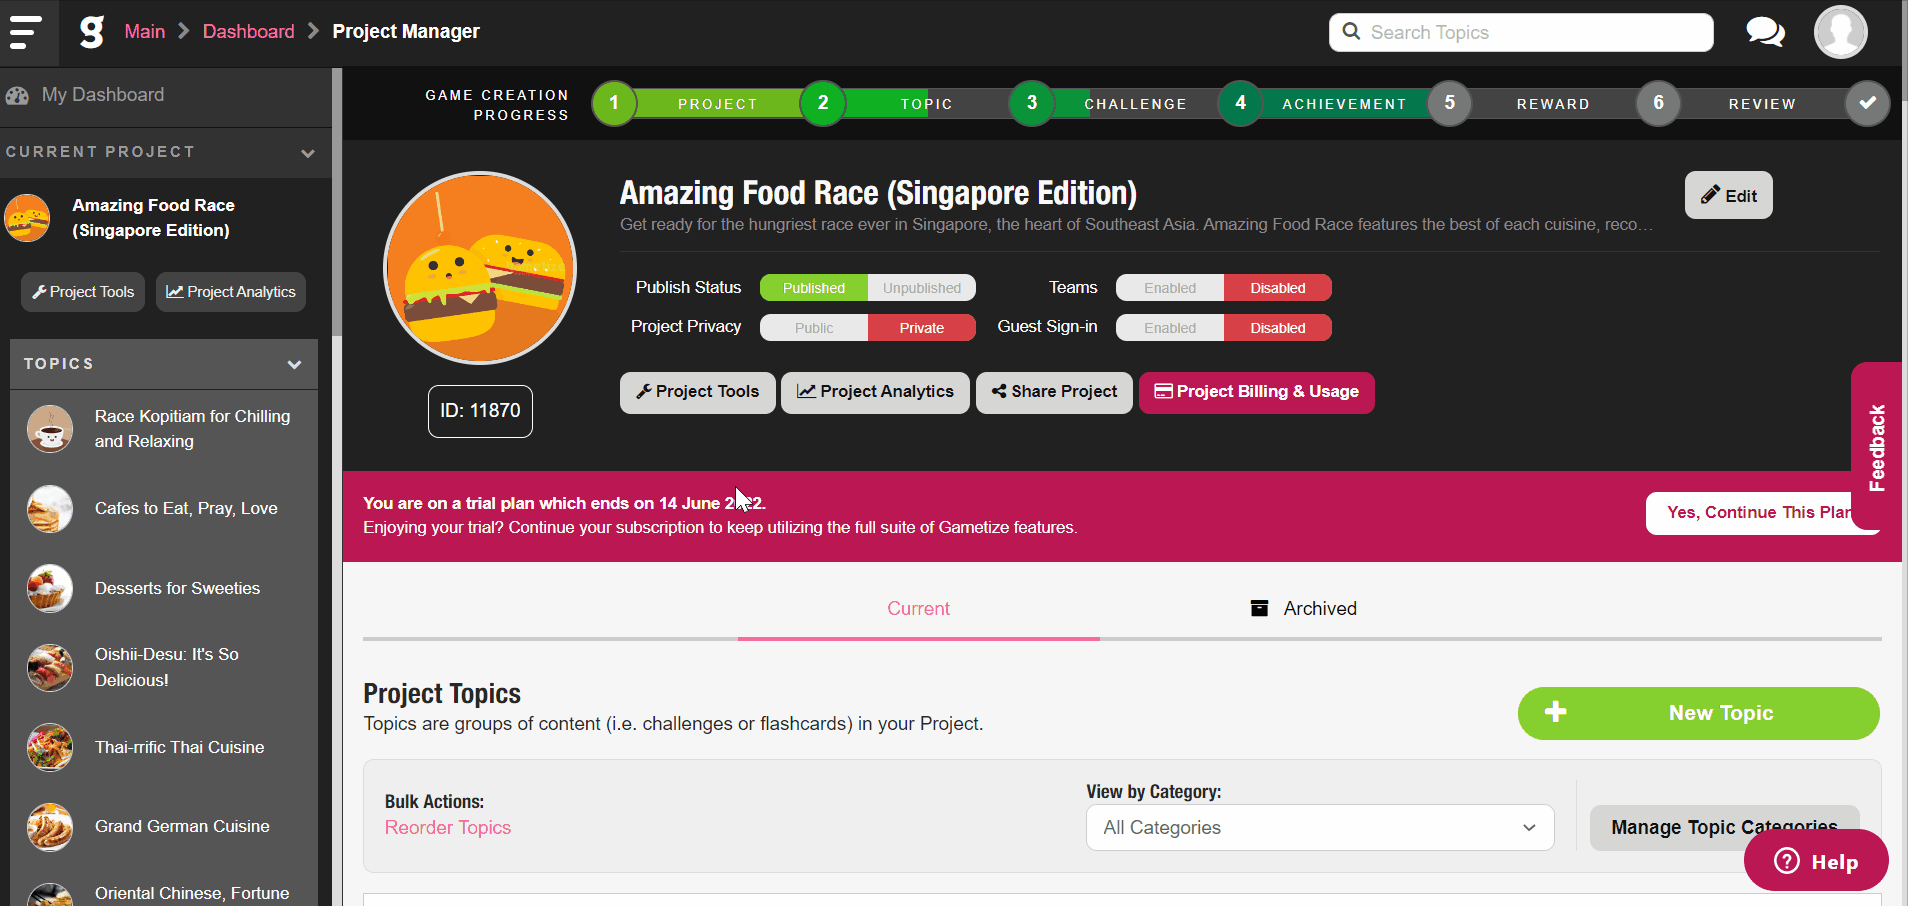
Task: Enable Teams for the project
Action: (x=1169, y=288)
